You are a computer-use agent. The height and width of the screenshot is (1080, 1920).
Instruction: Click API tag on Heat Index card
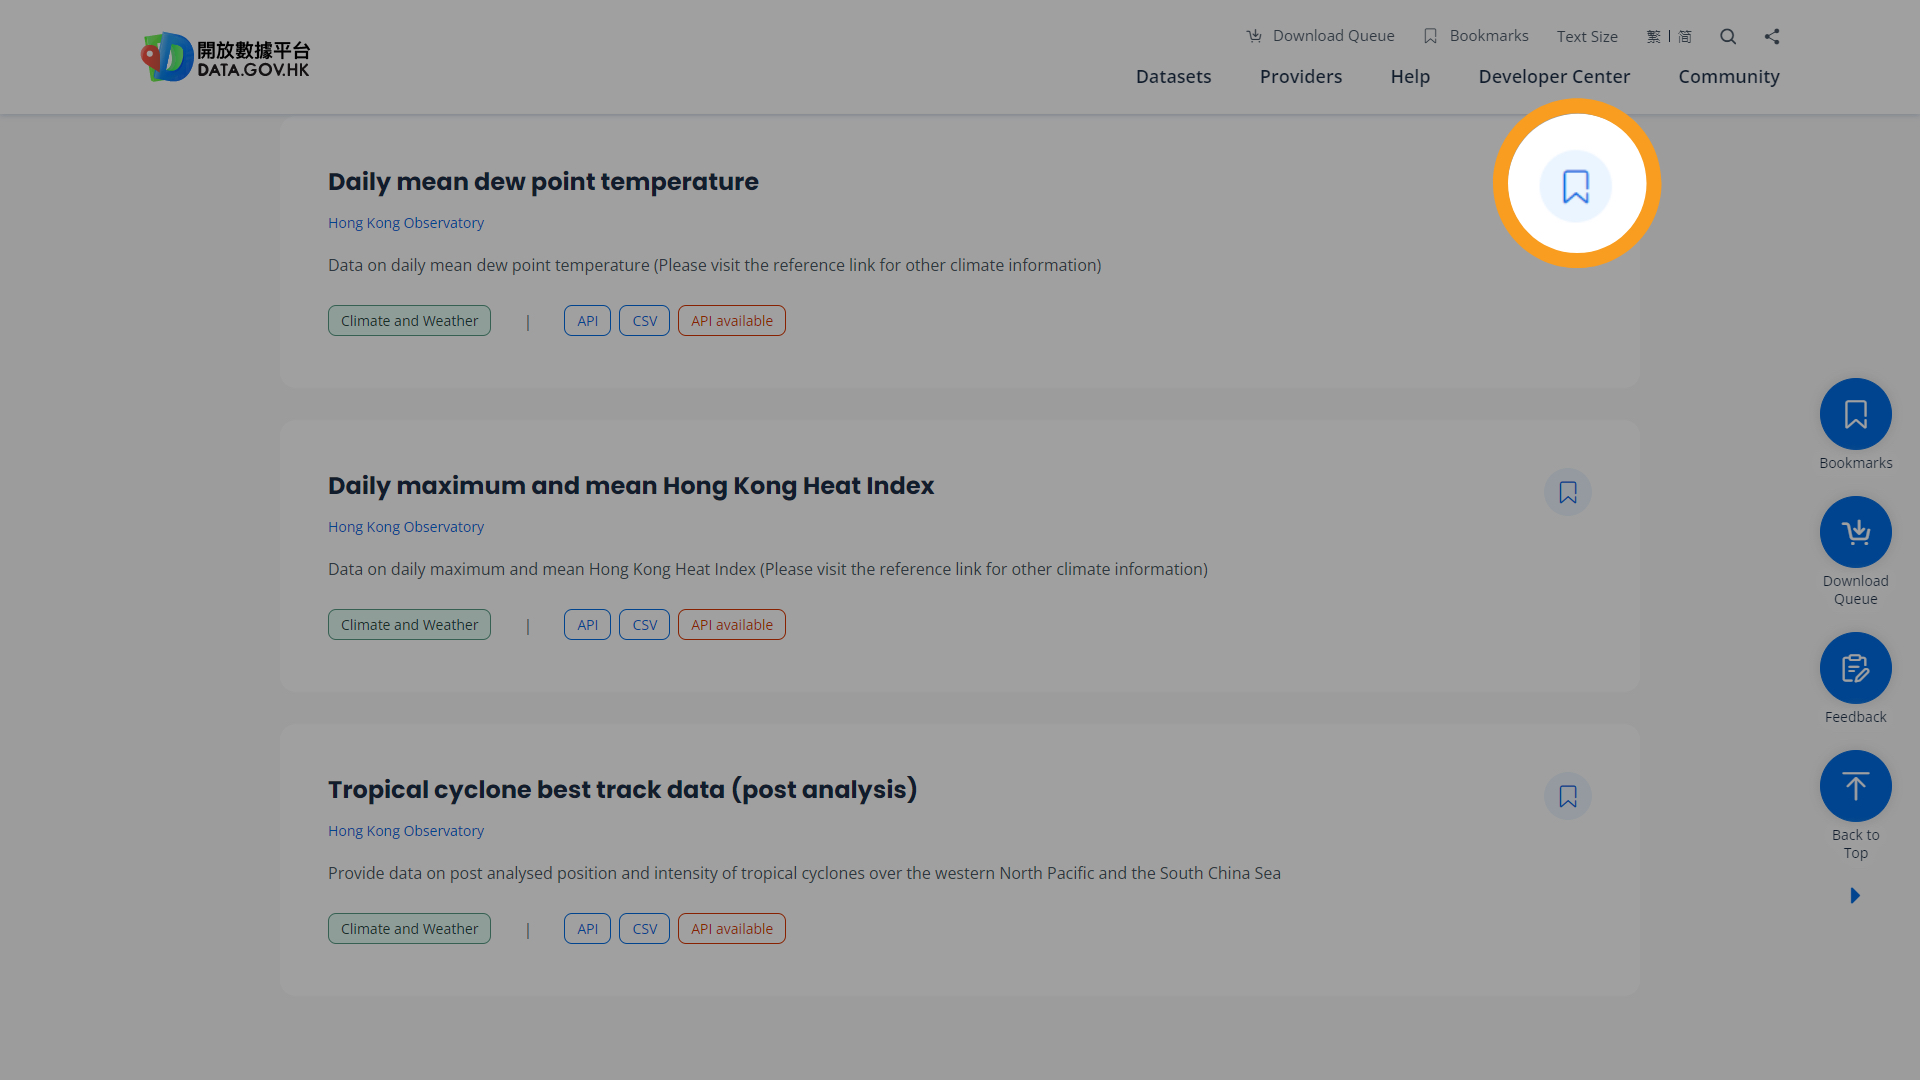587,625
